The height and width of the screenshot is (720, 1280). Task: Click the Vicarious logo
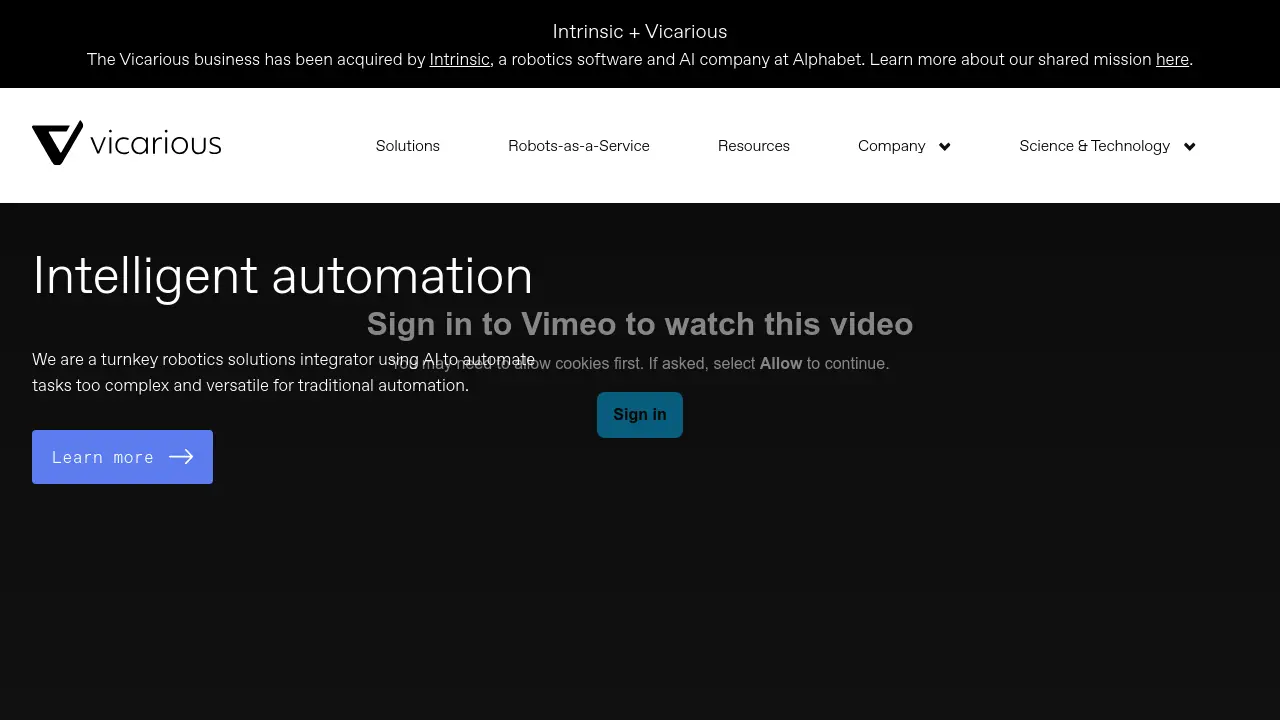[x=127, y=143]
